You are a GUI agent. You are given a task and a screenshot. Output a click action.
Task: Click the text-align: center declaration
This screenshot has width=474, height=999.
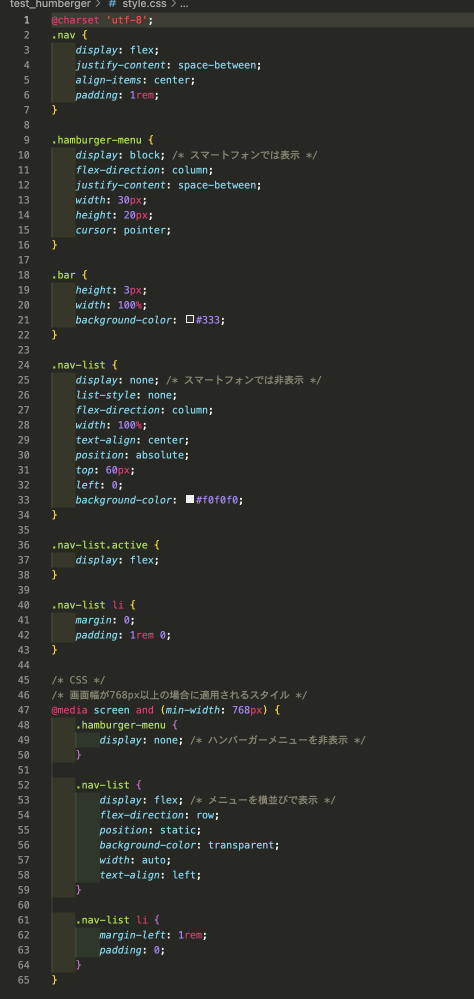[133, 440]
